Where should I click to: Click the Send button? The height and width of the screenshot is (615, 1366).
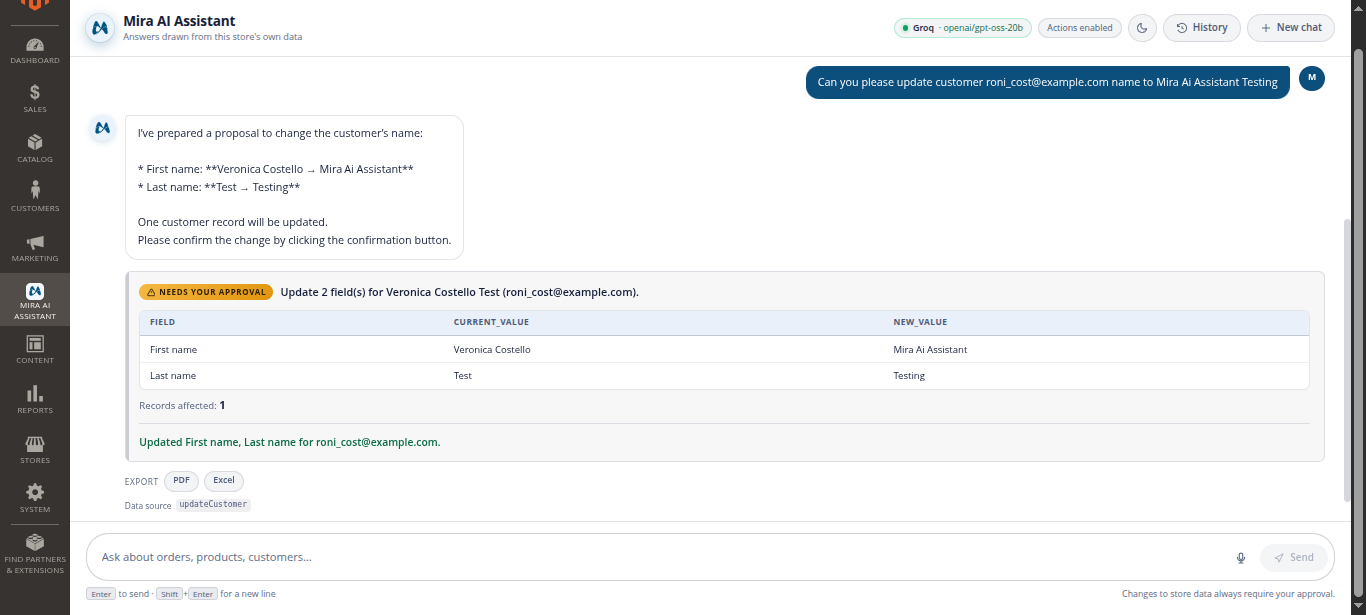[1294, 558]
